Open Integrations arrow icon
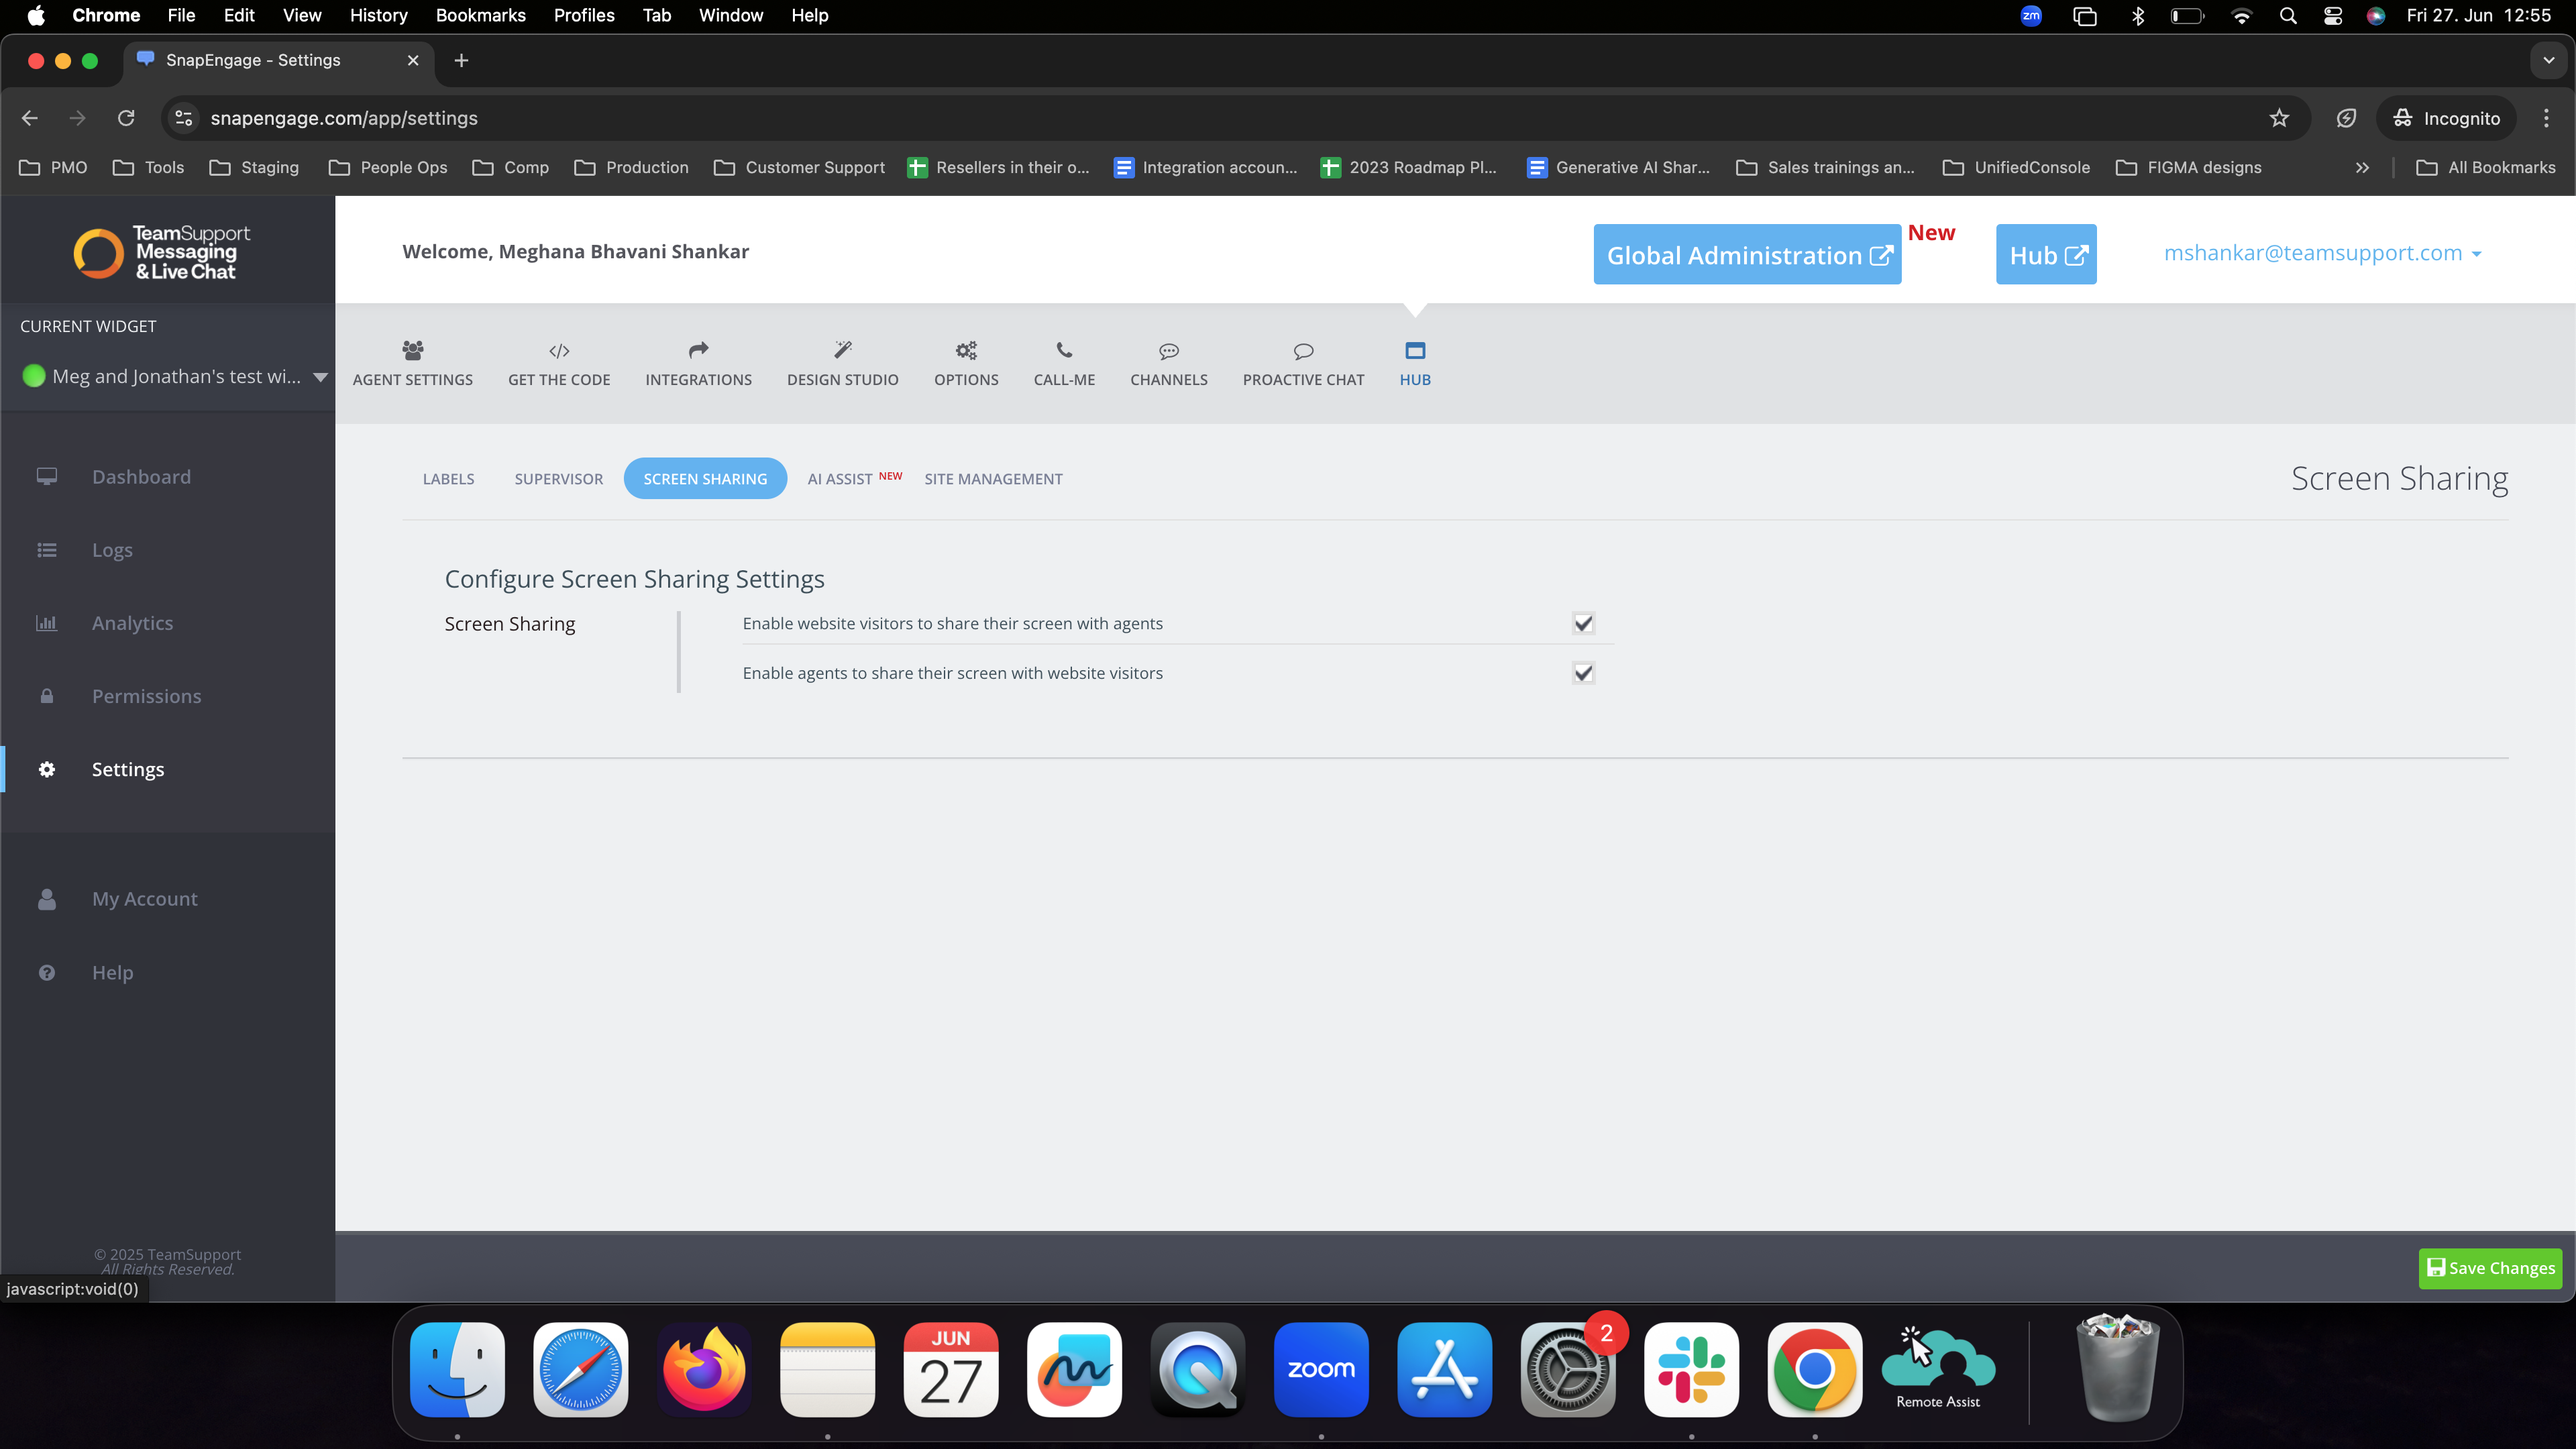2576x1449 pixels. (x=698, y=350)
